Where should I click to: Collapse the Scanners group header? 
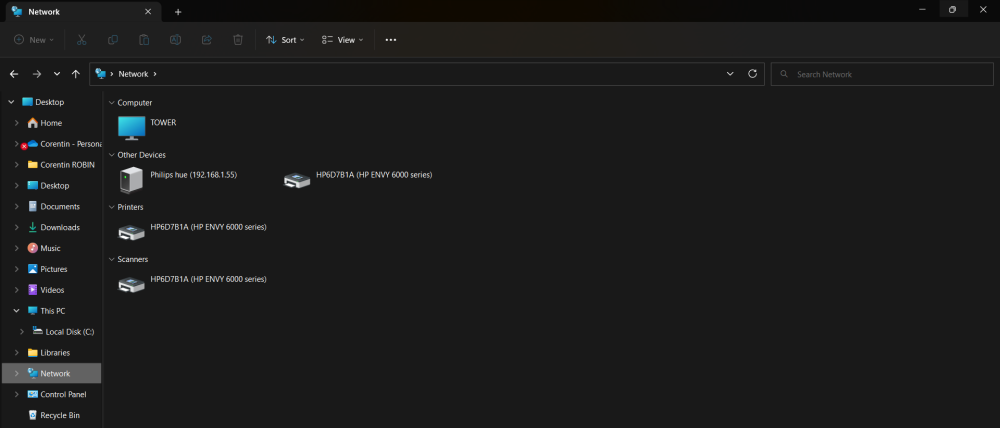(112, 260)
